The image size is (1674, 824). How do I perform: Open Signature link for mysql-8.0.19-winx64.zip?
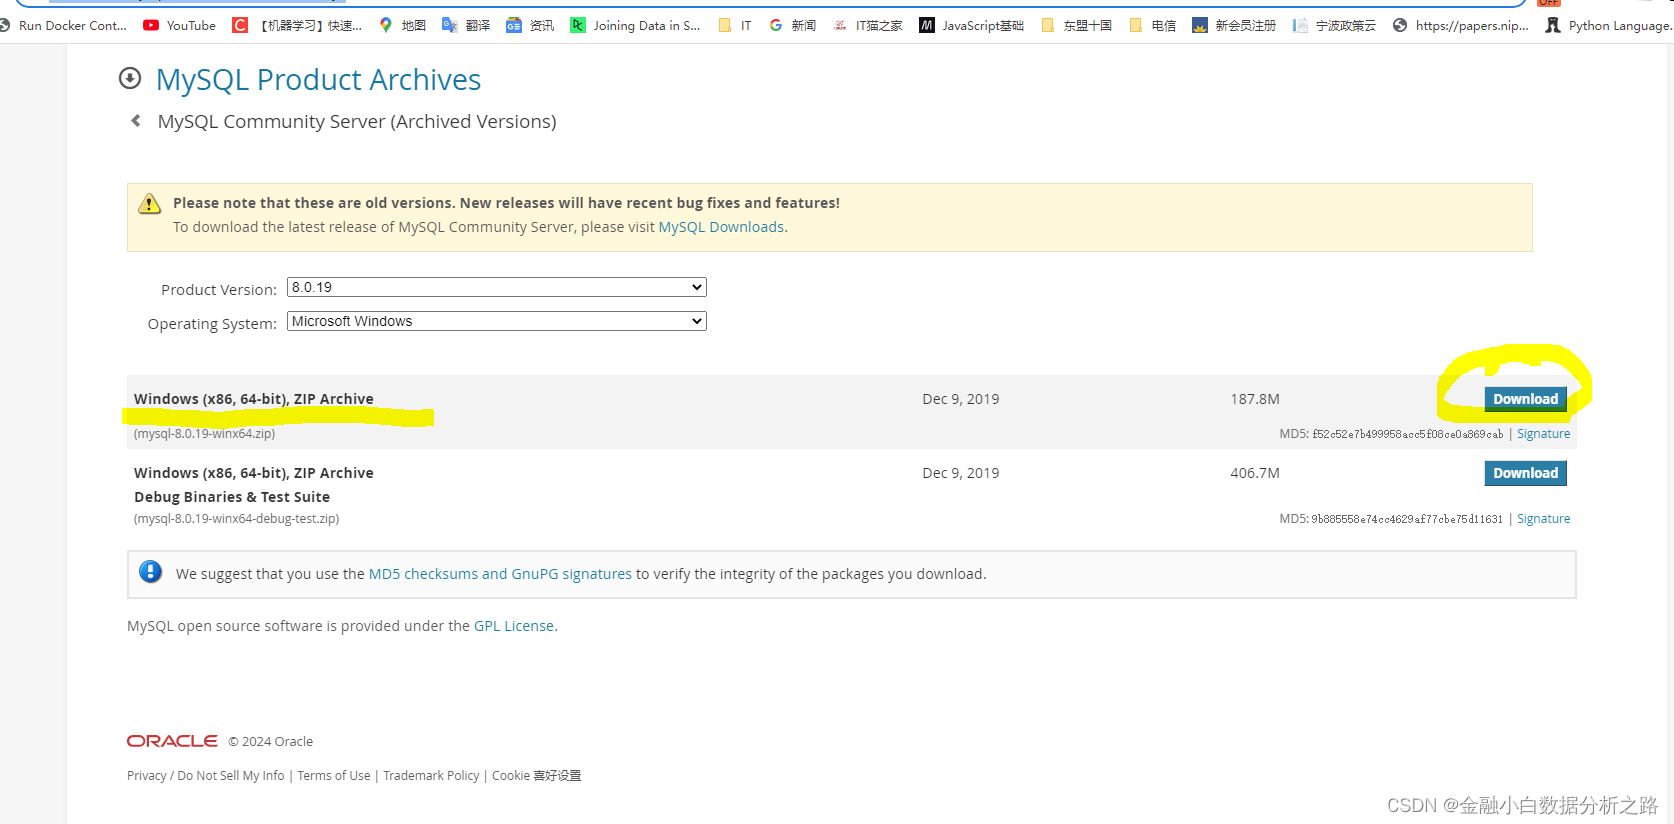1543,434
